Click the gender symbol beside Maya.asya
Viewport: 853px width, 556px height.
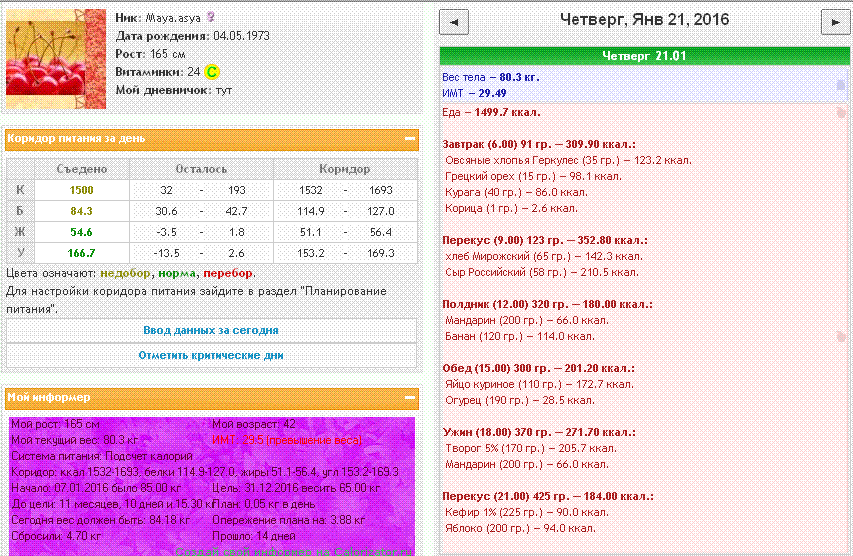211,17
